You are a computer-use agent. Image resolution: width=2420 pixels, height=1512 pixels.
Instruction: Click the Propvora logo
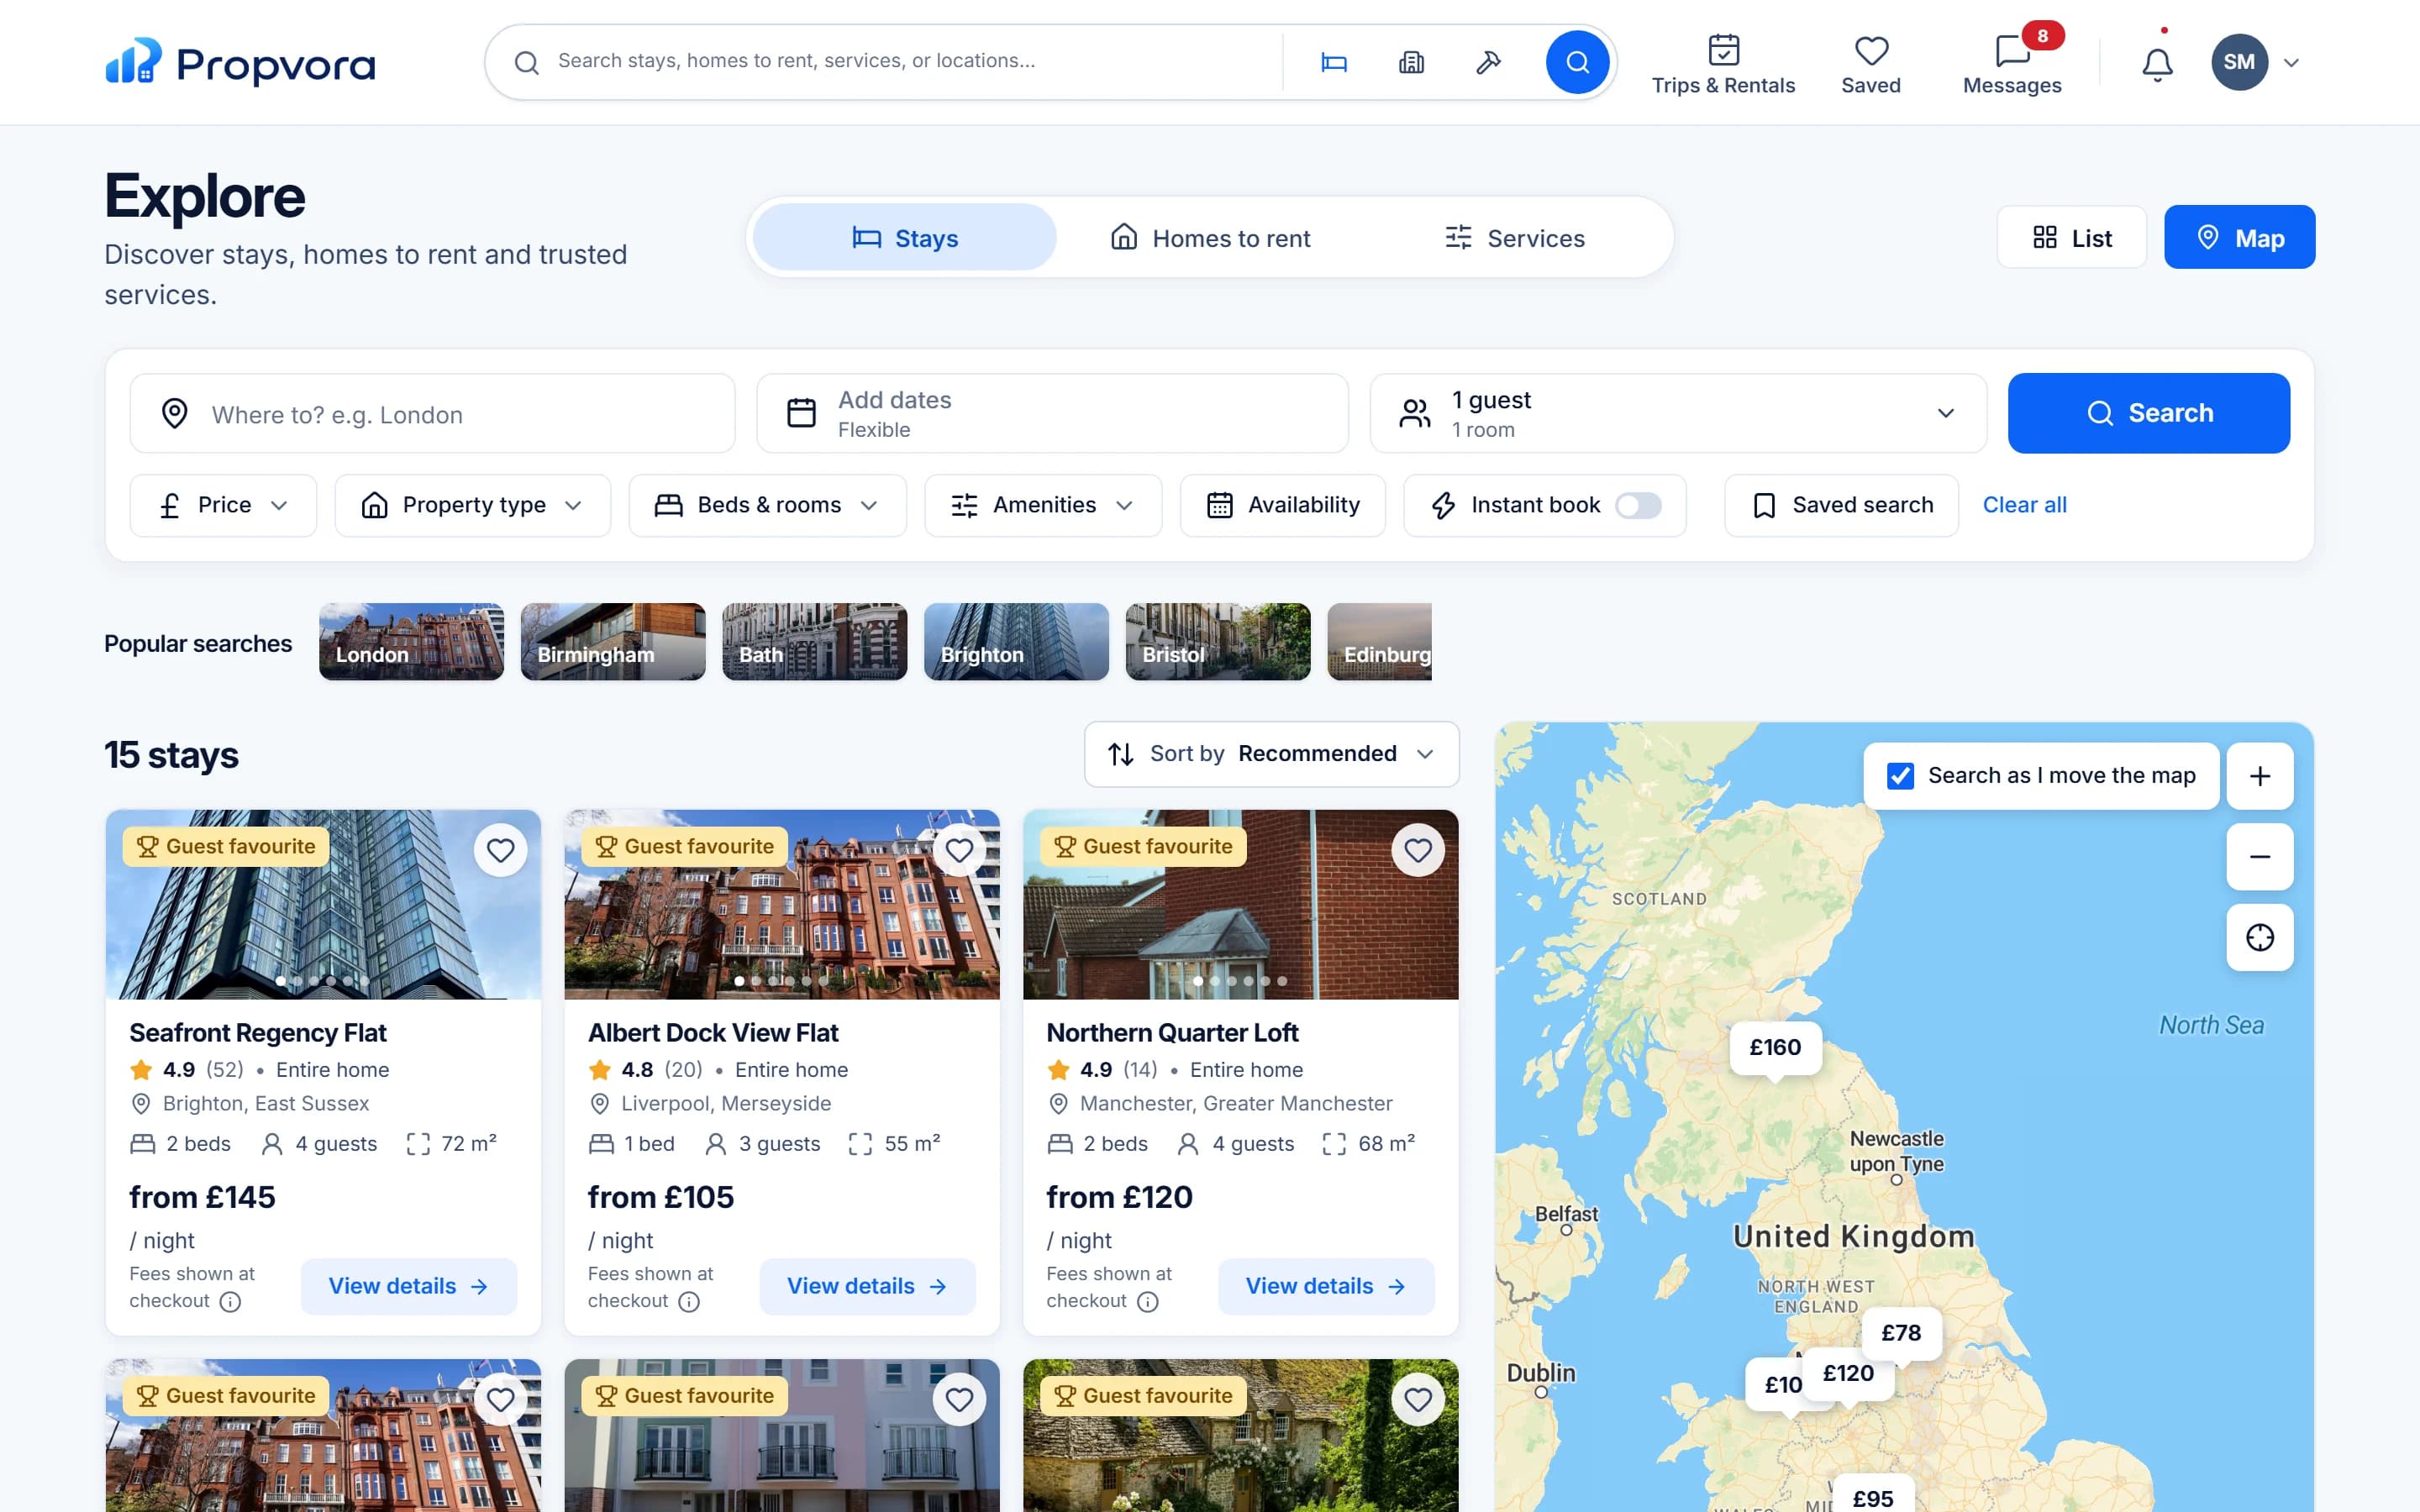point(240,62)
